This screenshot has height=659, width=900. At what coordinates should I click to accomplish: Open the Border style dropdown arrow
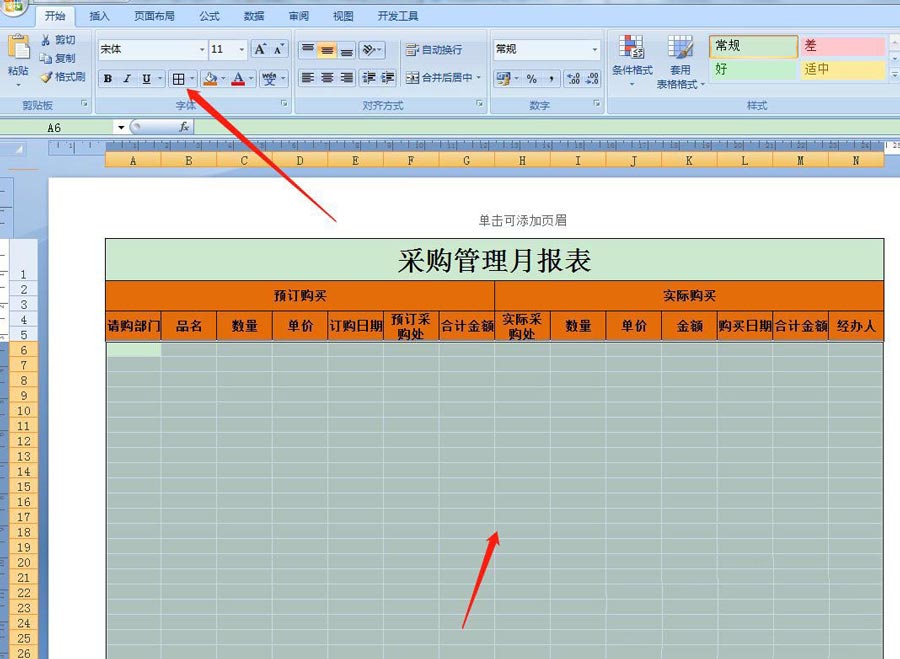coord(191,78)
